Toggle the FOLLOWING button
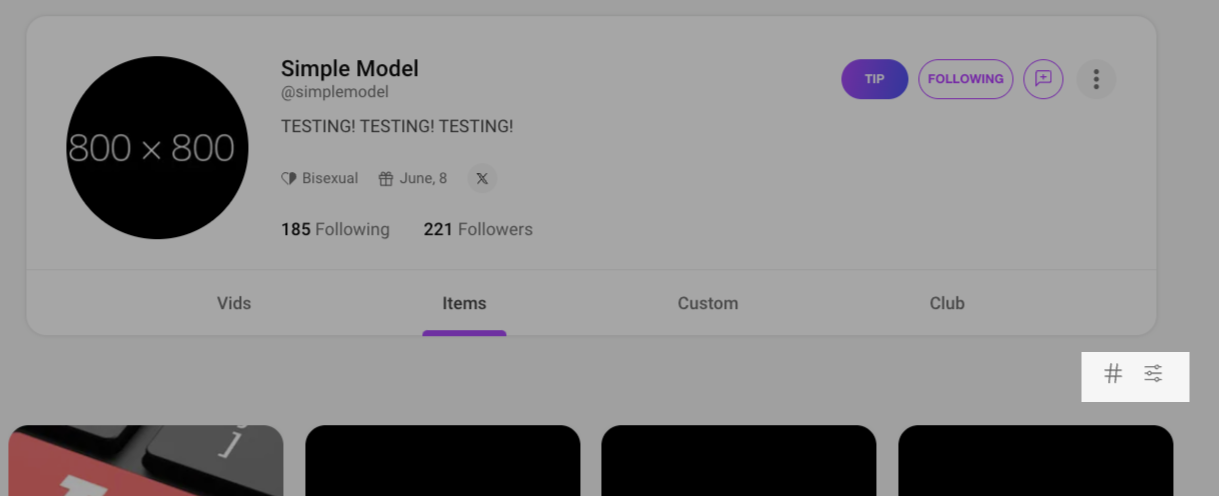Screen dimensions: 1219x496 click(965, 79)
